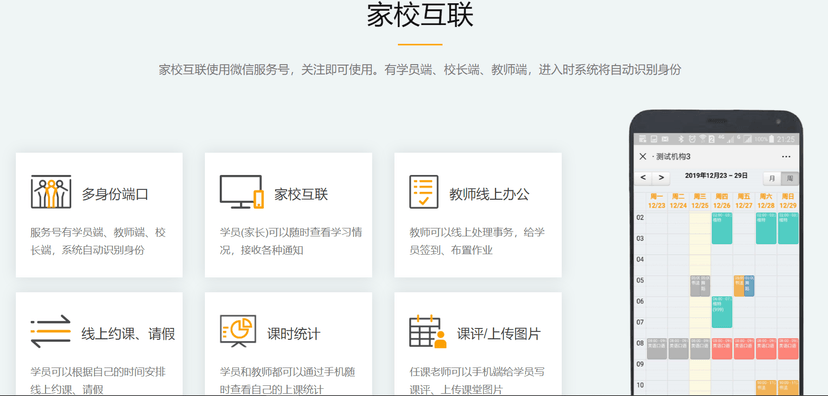Select the 周六 12/28 column header
Viewport: 828px width, 396px height.
(x=766, y=201)
